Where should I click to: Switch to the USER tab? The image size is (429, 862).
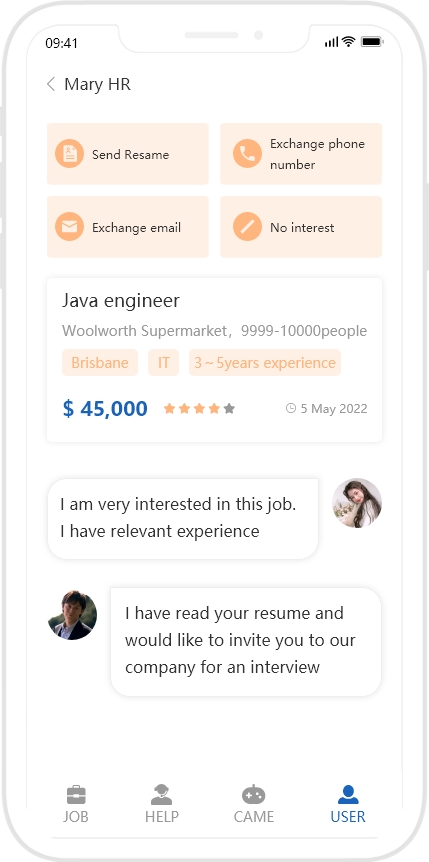(x=348, y=804)
